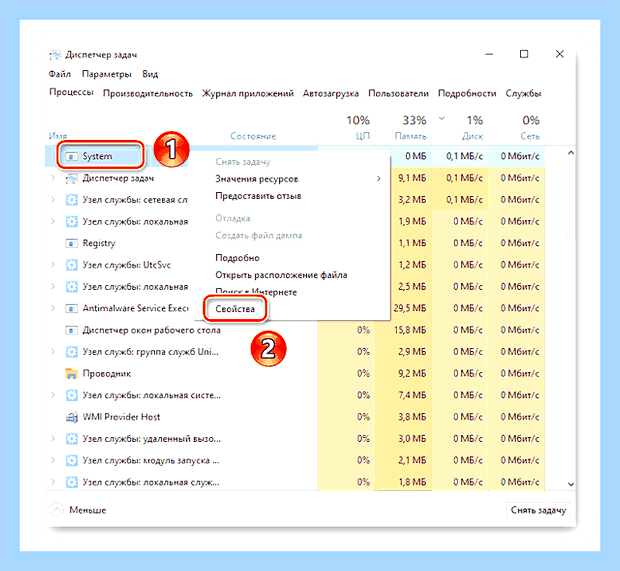Click the scrollbar up arrow

(x=571, y=153)
